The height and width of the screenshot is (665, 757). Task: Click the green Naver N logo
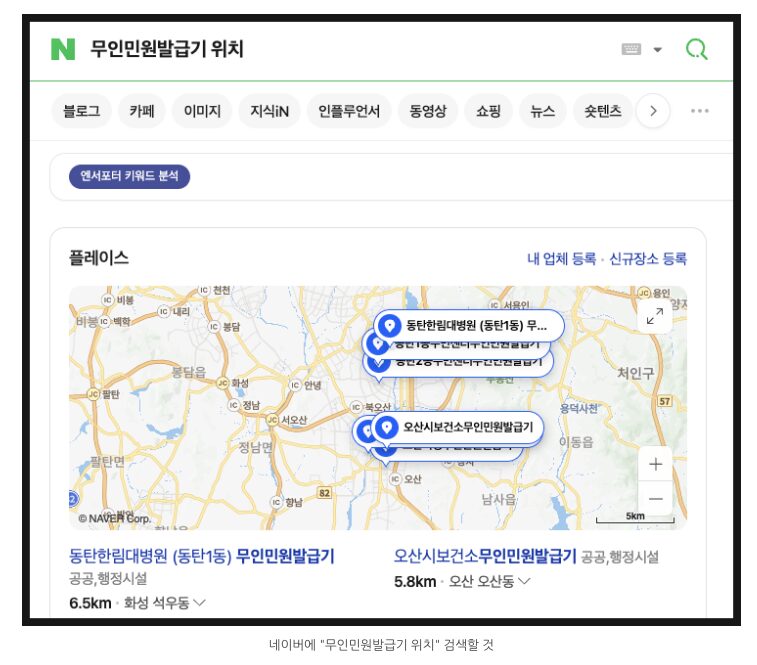tap(63, 49)
